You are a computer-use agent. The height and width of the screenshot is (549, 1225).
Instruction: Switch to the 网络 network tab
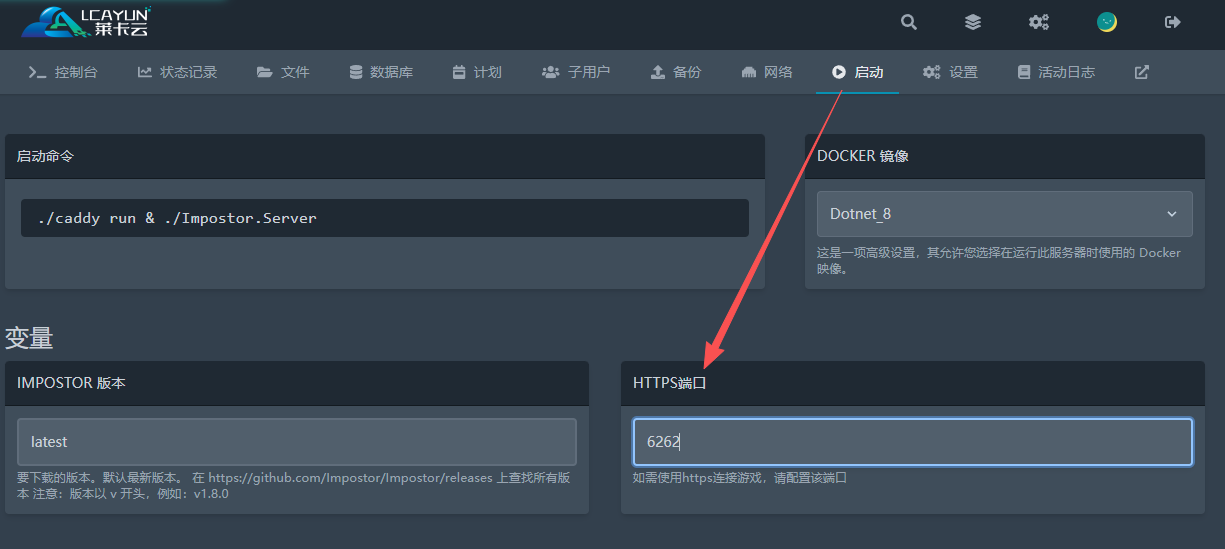(767, 72)
